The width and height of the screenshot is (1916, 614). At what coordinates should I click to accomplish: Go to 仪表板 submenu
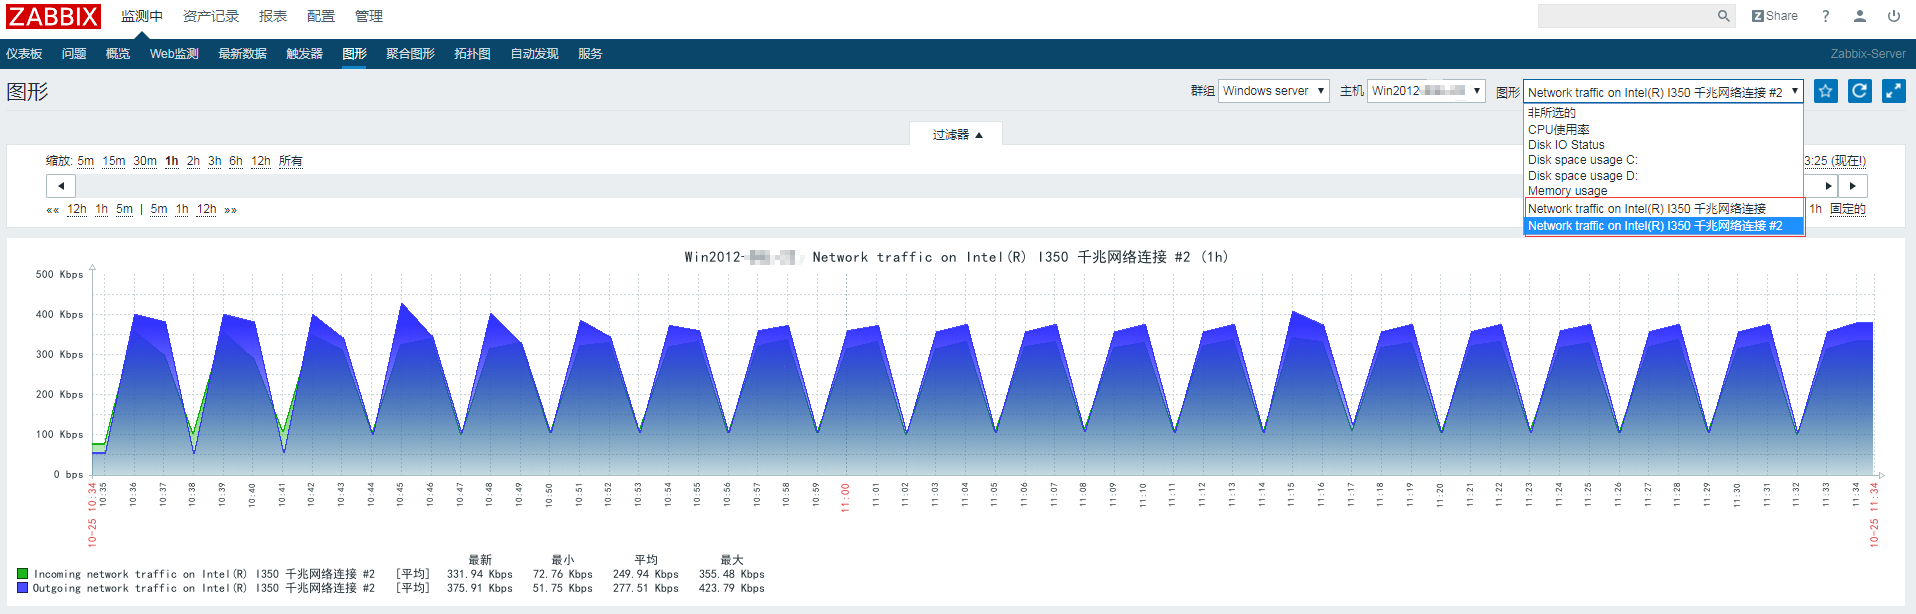point(24,54)
